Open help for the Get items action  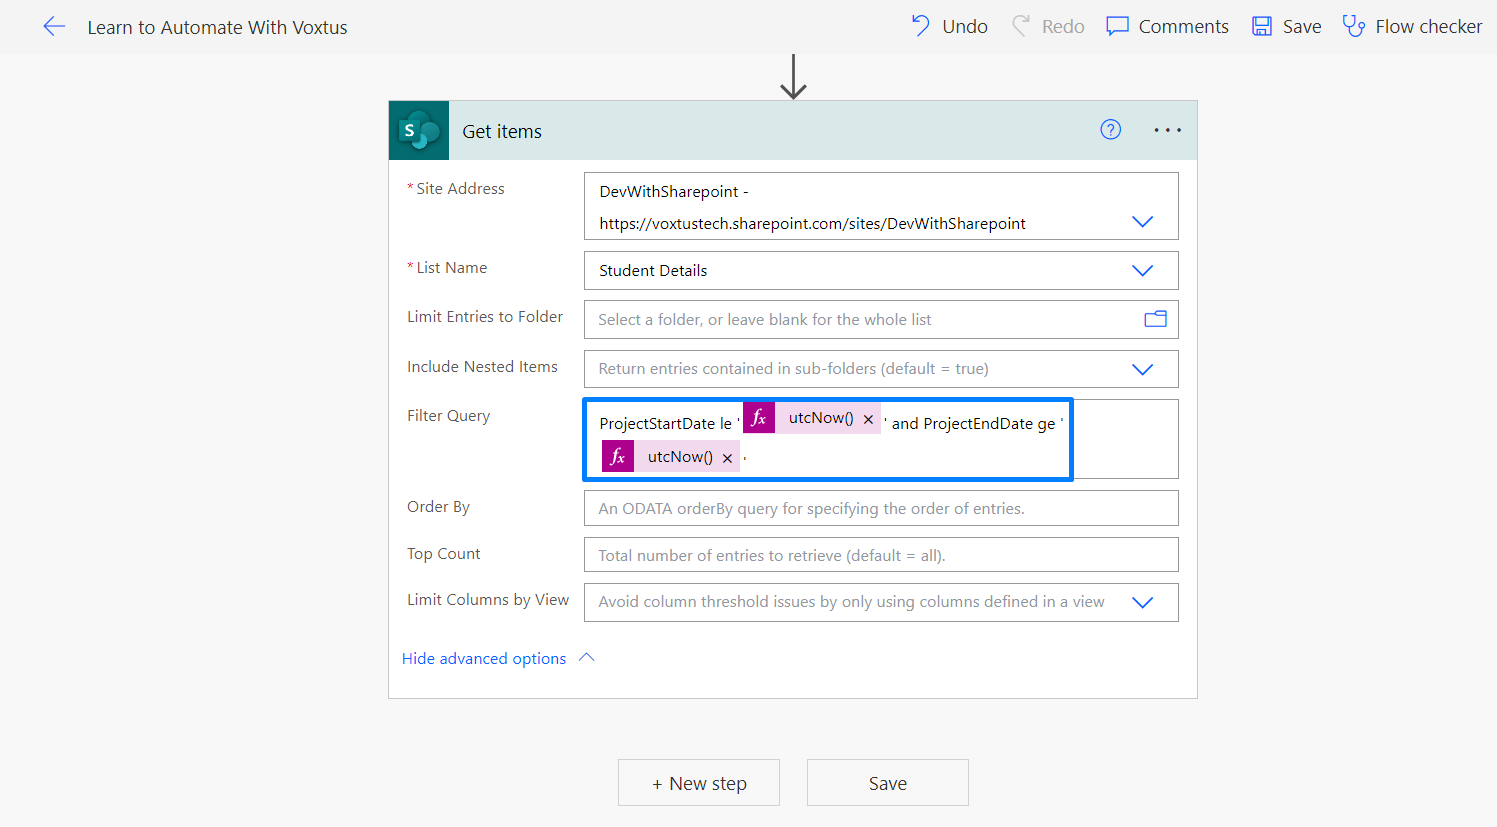[x=1111, y=129]
